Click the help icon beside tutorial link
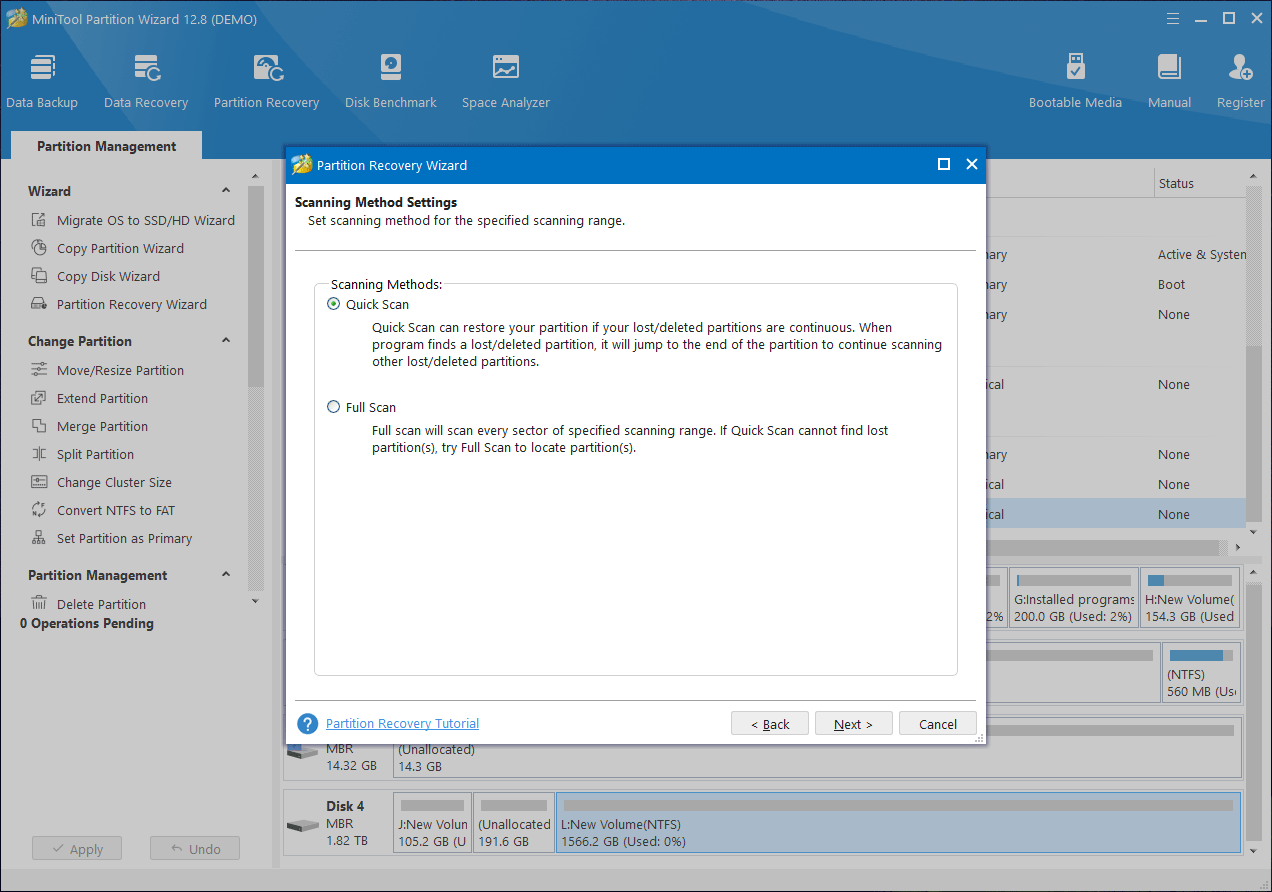The image size is (1272, 892). 307,724
